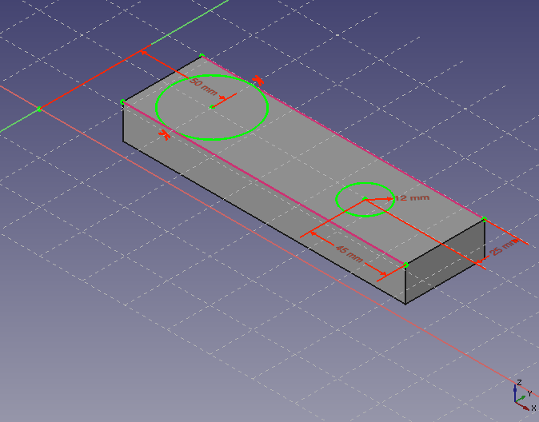Screen dimensions: 539x422
Task: Click the dark right end face of the block
Action: (445, 262)
